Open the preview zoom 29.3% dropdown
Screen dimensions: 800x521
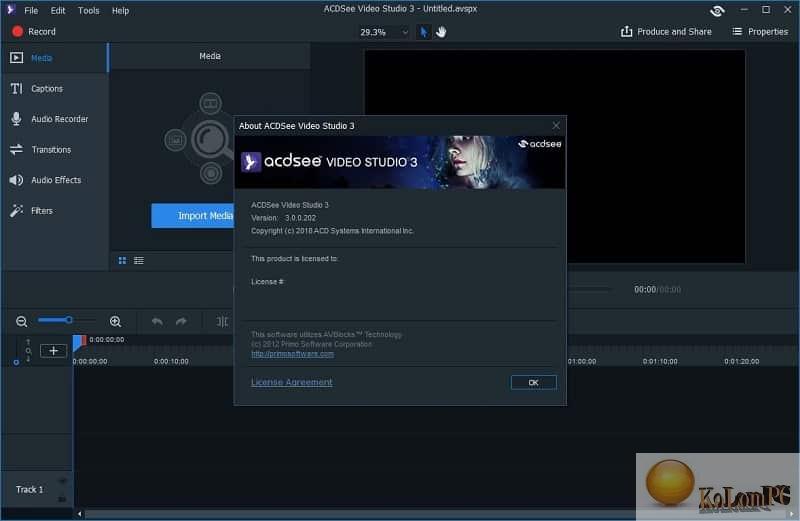pos(384,32)
